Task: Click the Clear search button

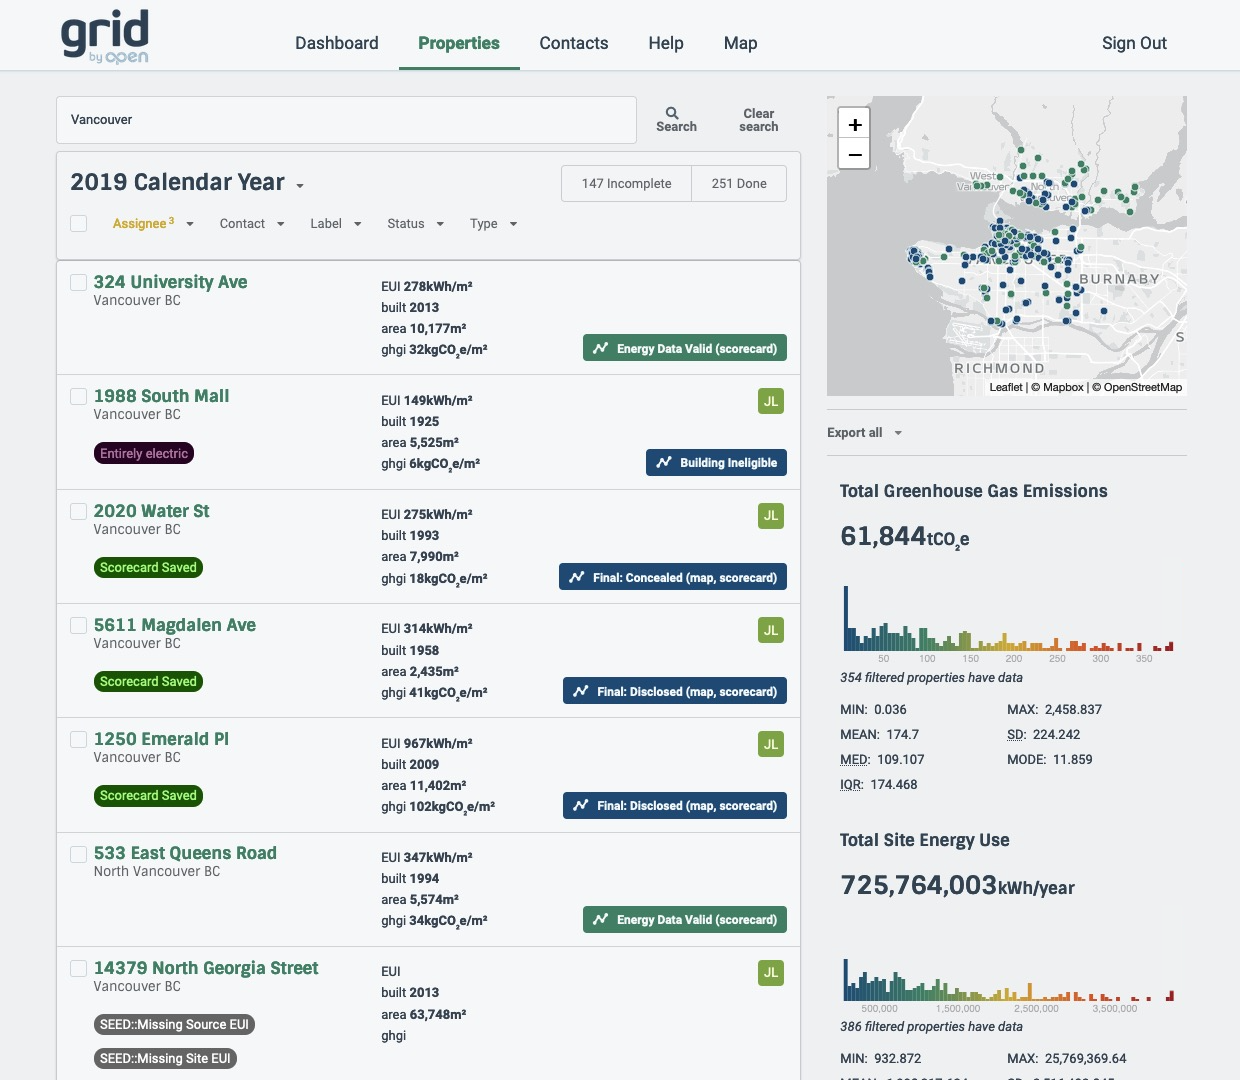Action: pyautogui.click(x=758, y=120)
